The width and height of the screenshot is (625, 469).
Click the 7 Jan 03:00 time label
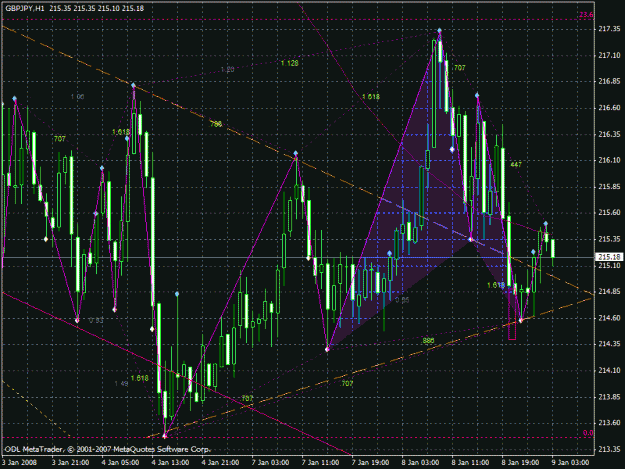coord(270,462)
